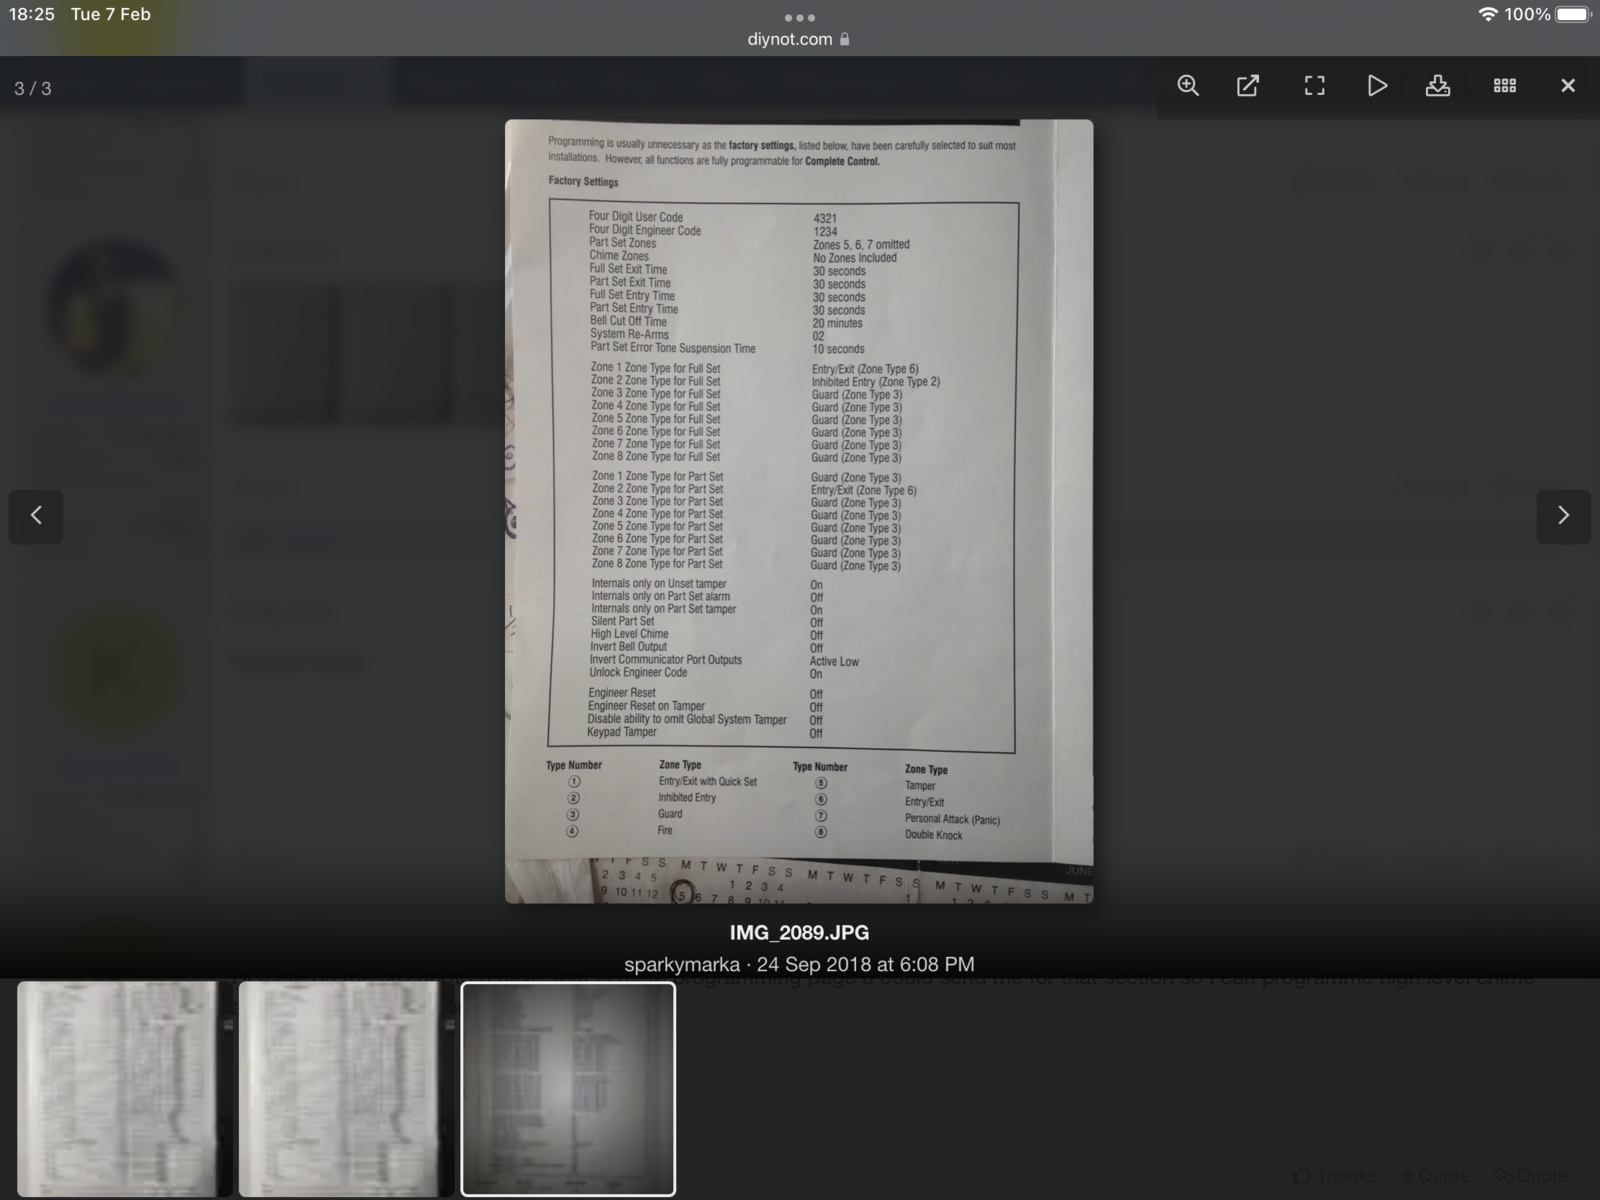Download the image IMG_2089.JPG

coord(1438,86)
